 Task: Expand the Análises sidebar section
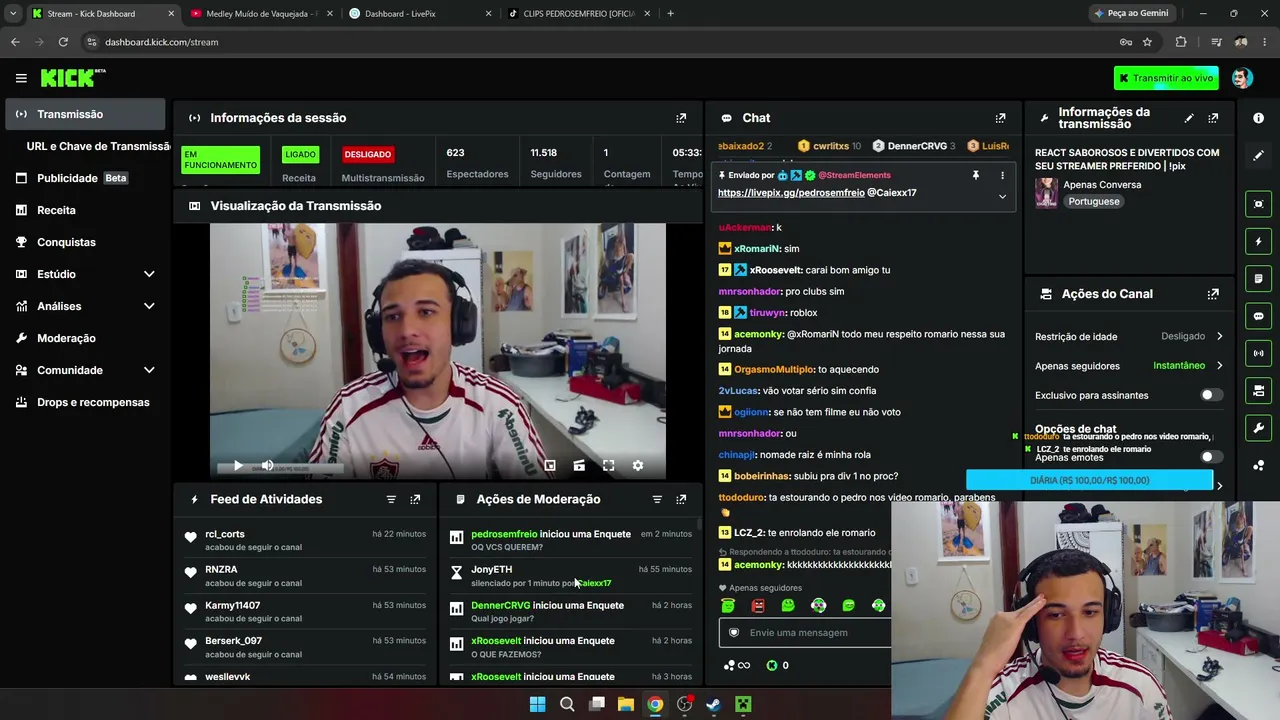[149, 306]
